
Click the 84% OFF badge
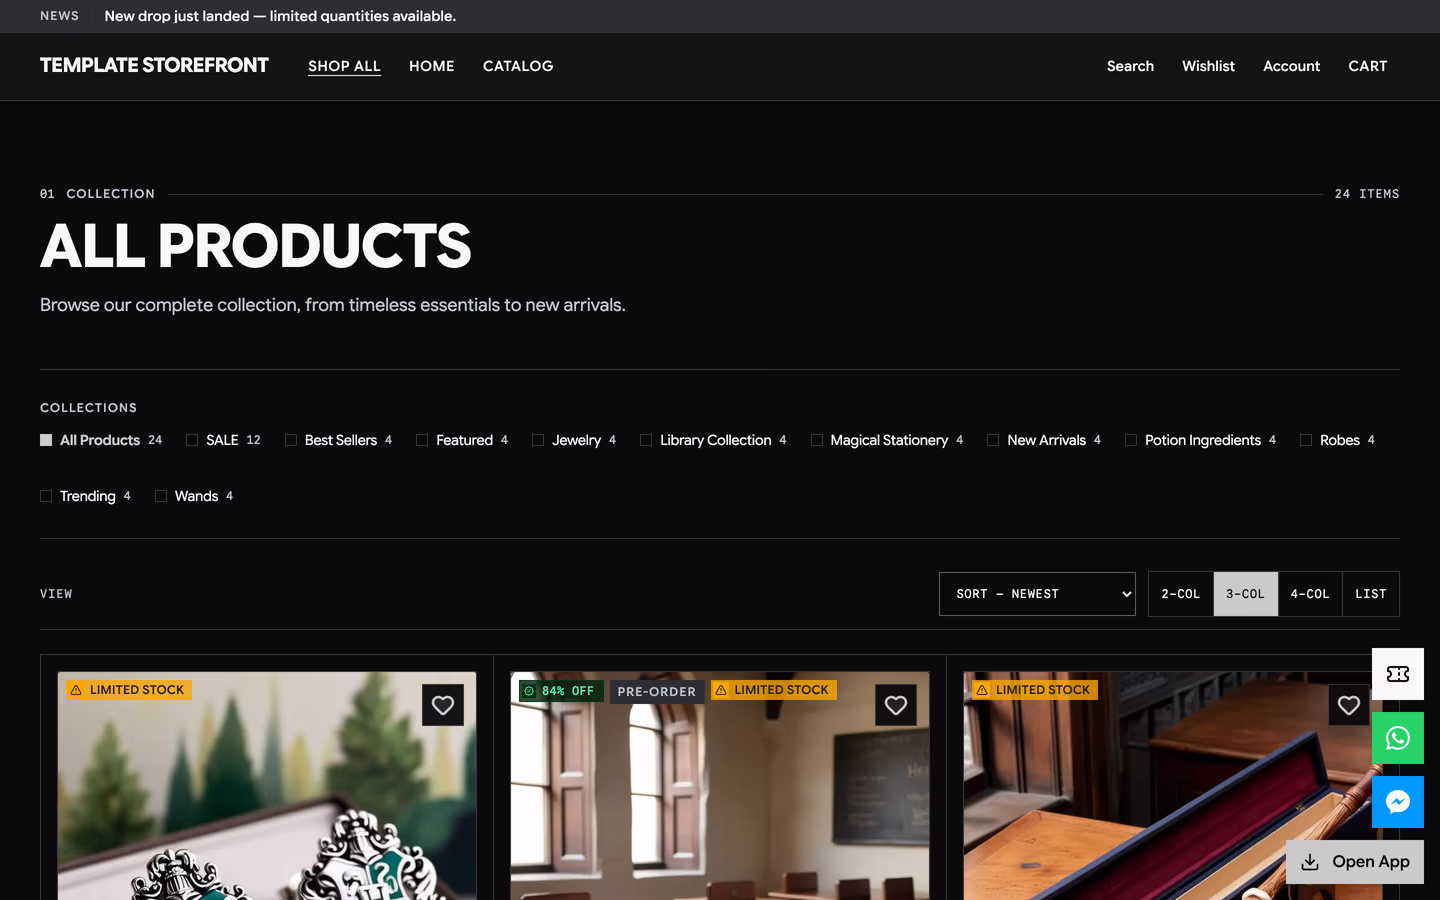(561, 691)
